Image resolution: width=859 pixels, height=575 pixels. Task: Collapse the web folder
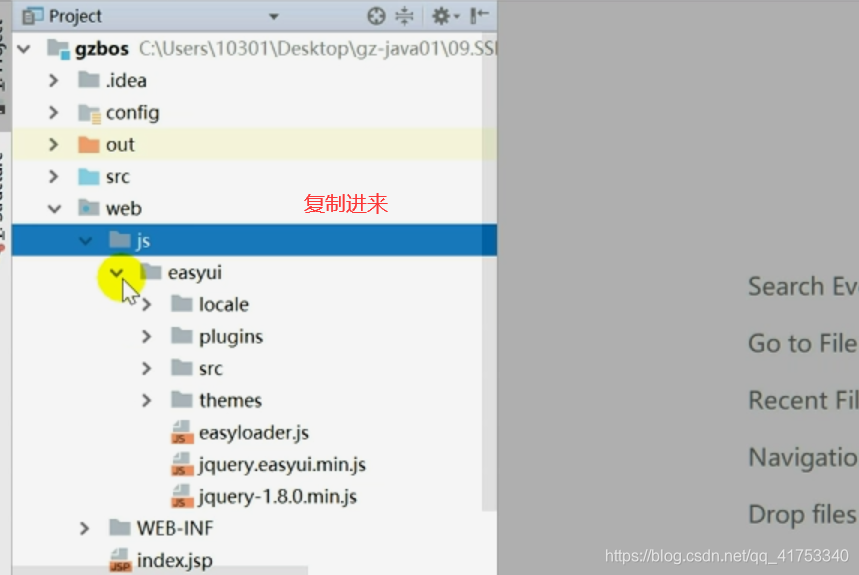(x=54, y=209)
